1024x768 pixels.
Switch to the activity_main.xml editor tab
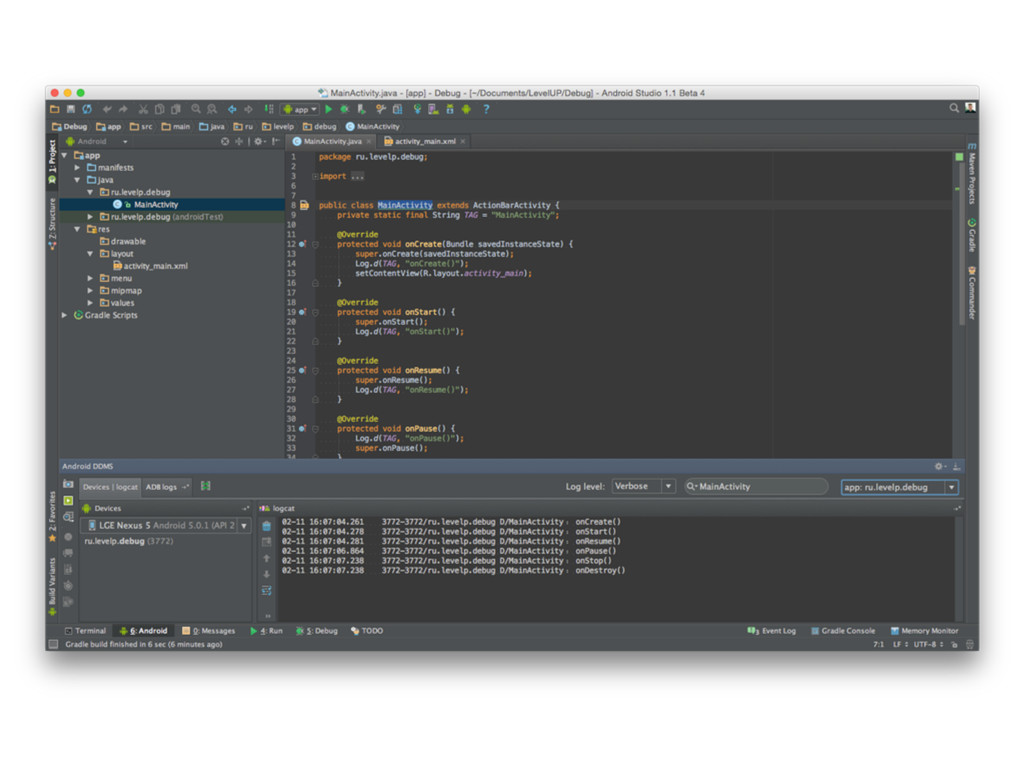(424, 141)
